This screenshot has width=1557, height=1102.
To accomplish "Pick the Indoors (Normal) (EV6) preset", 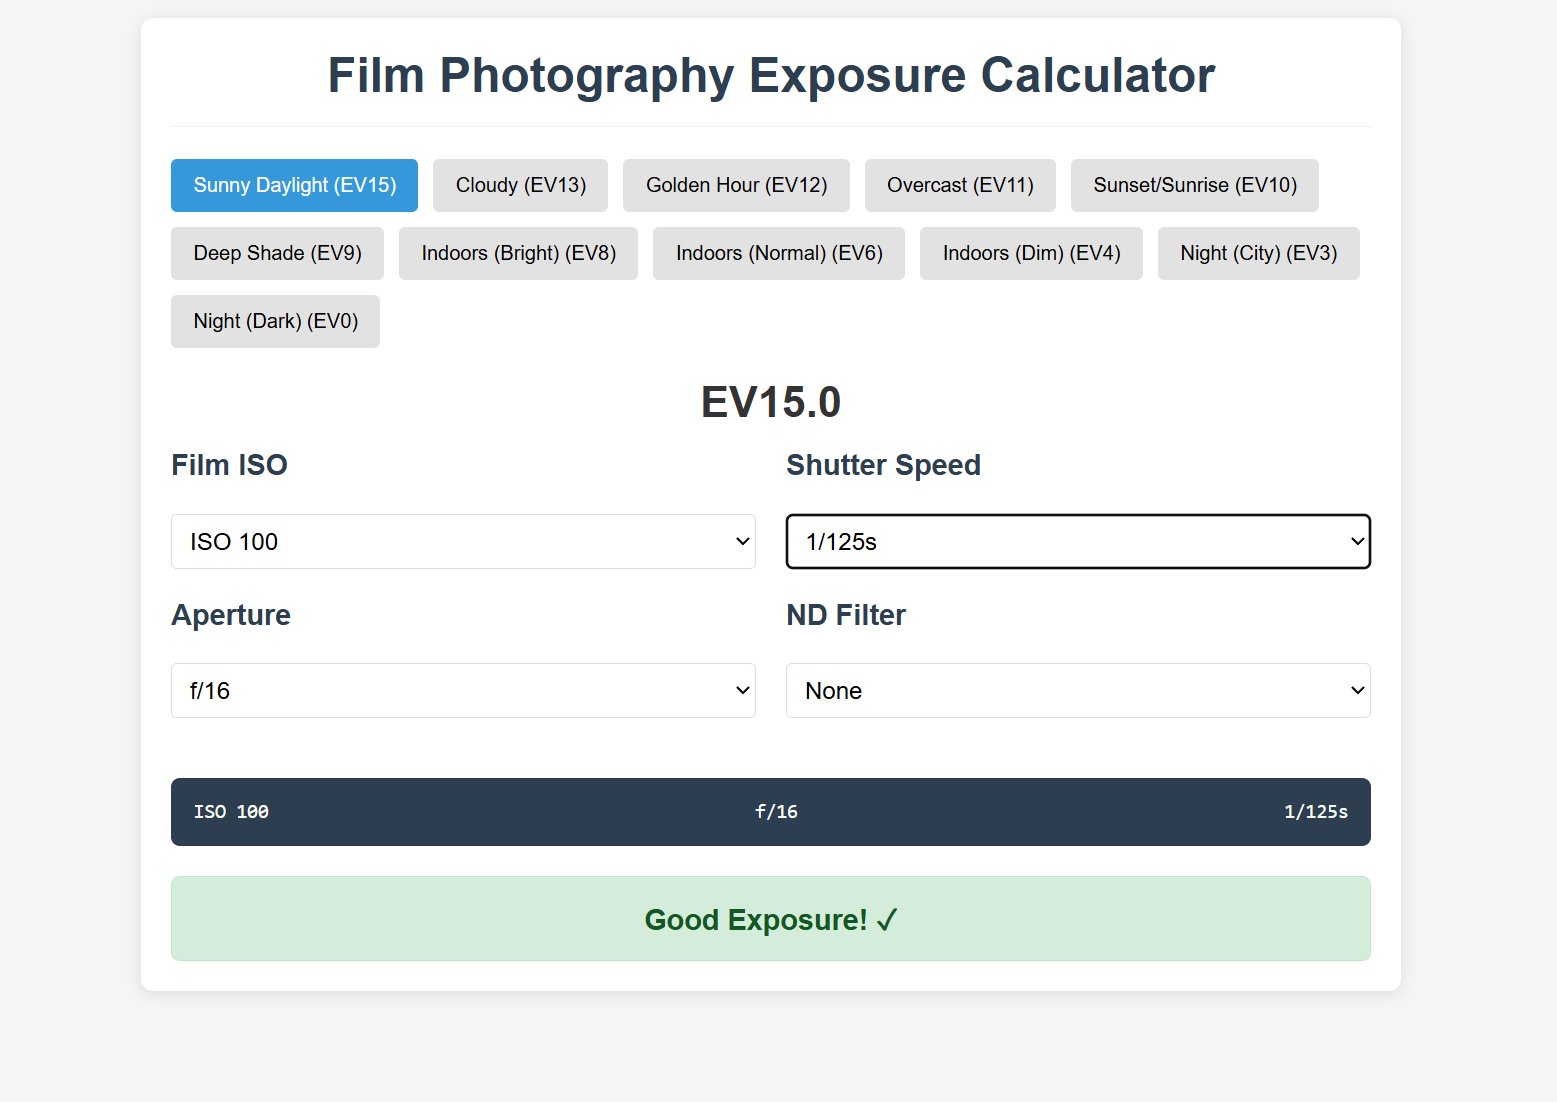I will click(778, 253).
